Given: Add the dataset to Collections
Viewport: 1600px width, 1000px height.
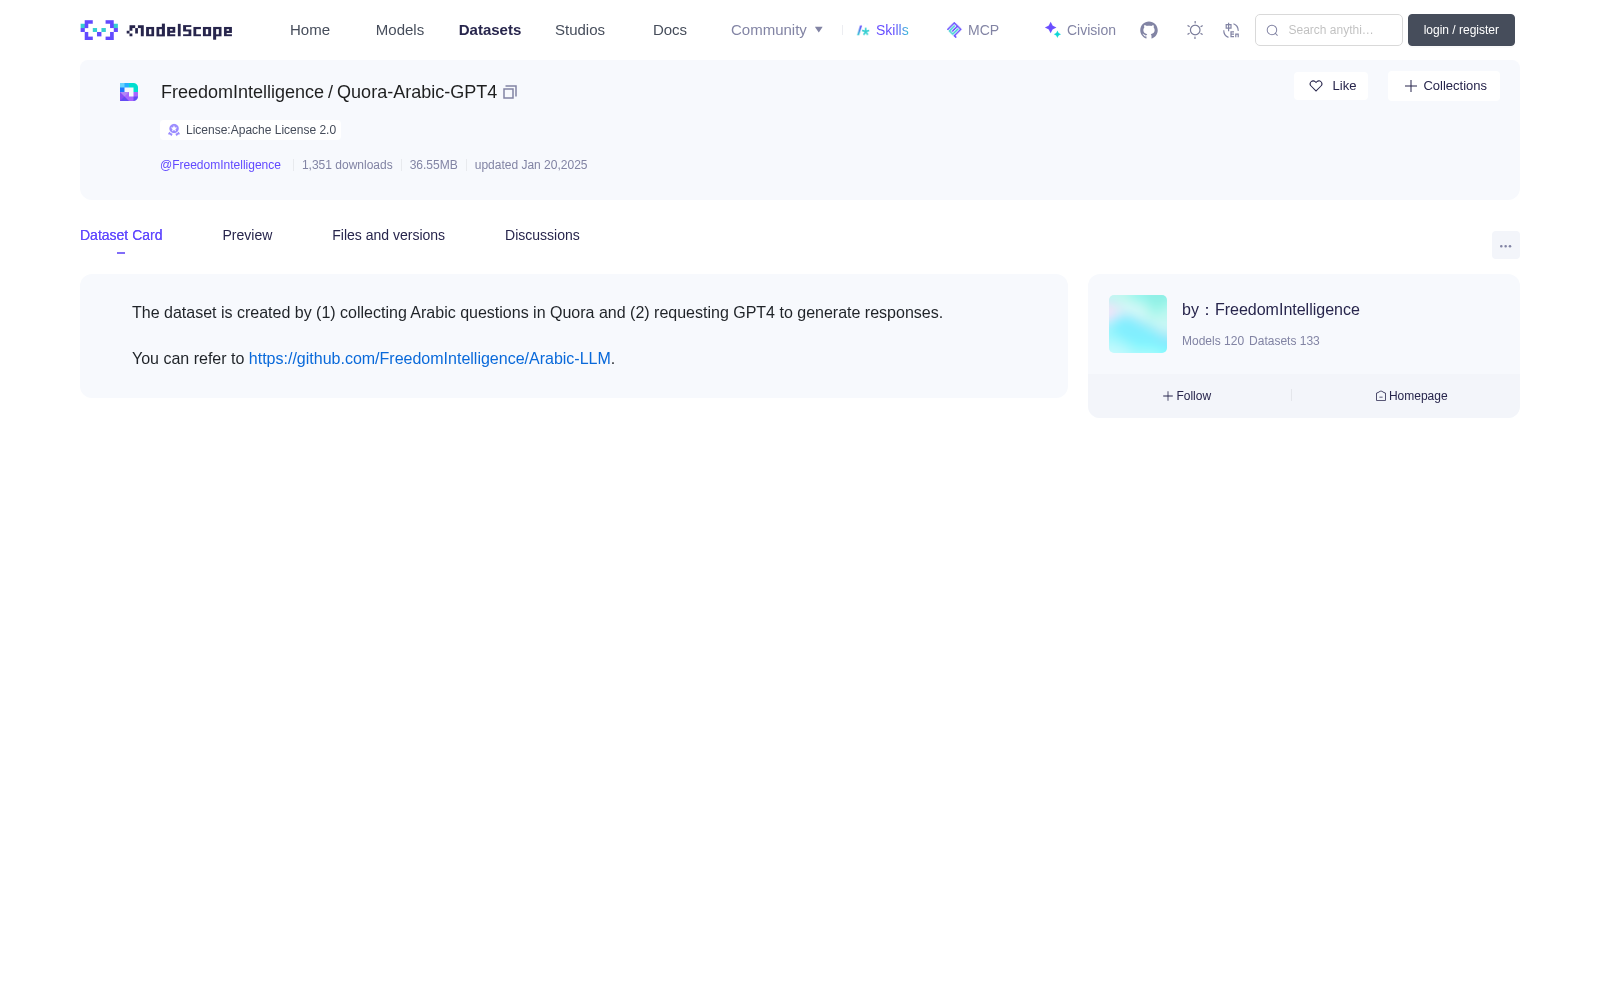Looking at the screenshot, I should pos(1444,86).
